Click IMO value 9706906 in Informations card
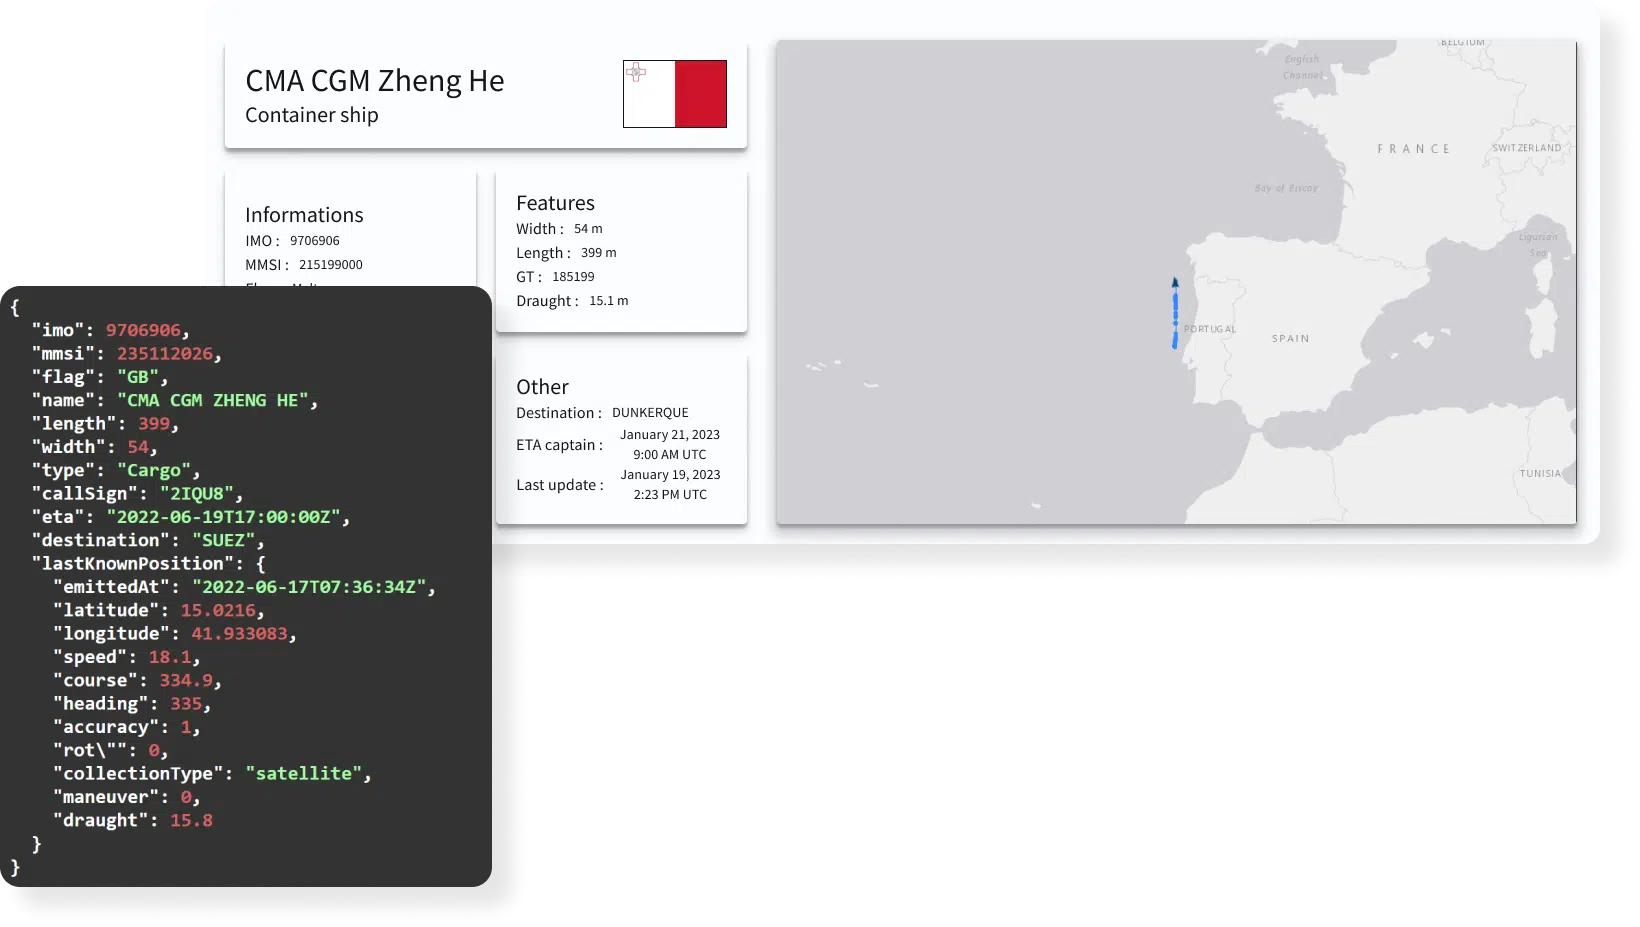 pos(315,241)
